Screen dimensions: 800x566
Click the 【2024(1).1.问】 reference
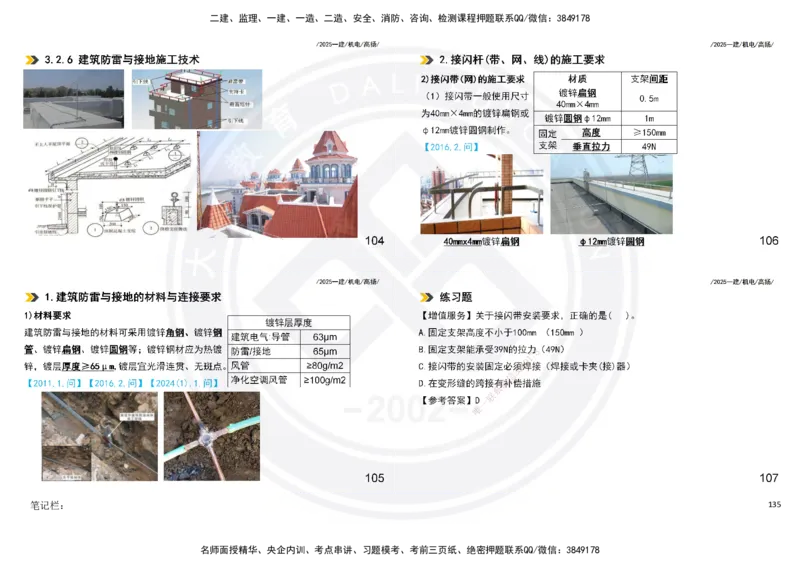[x=184, y=383]
